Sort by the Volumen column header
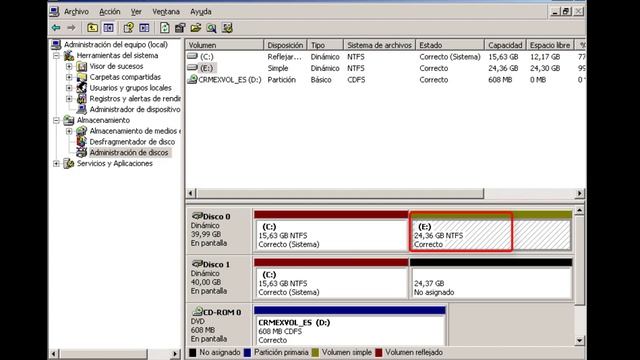This screenshot has width=640, height=360. pos(224,45)
